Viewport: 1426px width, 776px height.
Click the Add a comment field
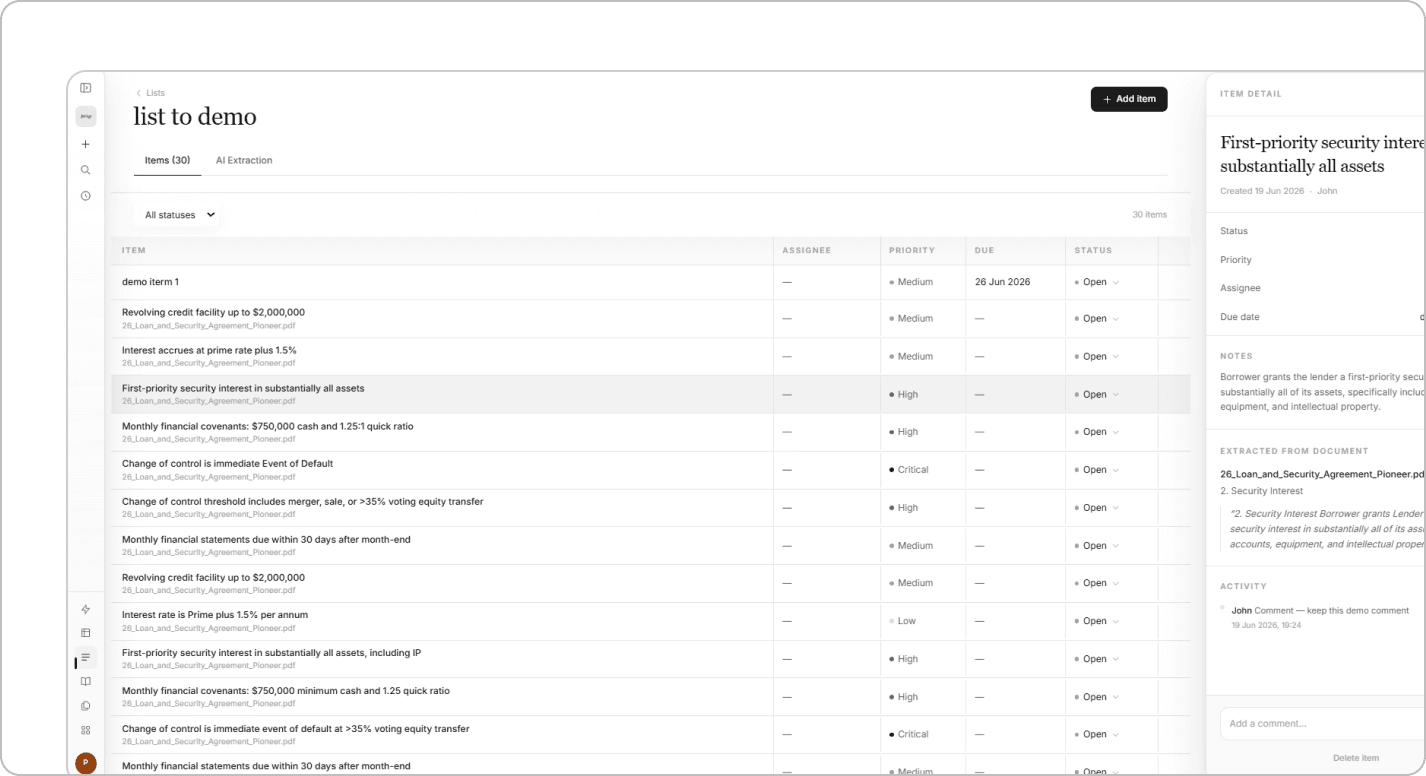click(x=1322, y=724)
